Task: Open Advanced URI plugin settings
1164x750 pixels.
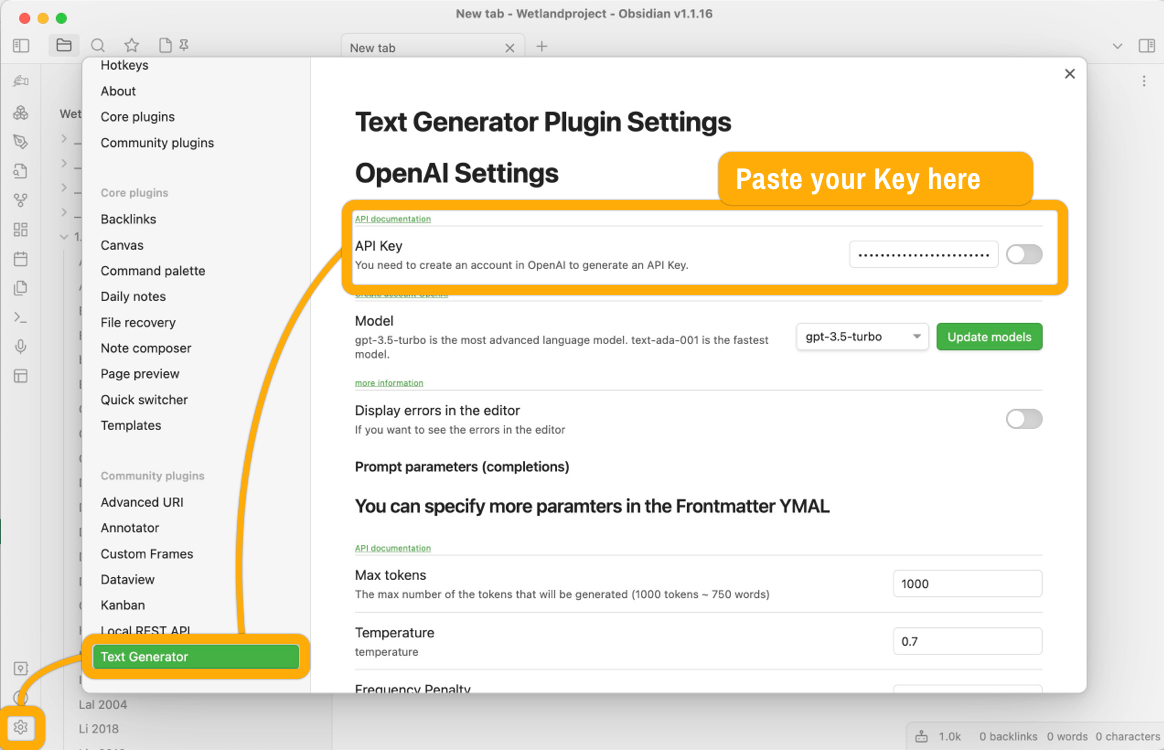Action: 142,502
